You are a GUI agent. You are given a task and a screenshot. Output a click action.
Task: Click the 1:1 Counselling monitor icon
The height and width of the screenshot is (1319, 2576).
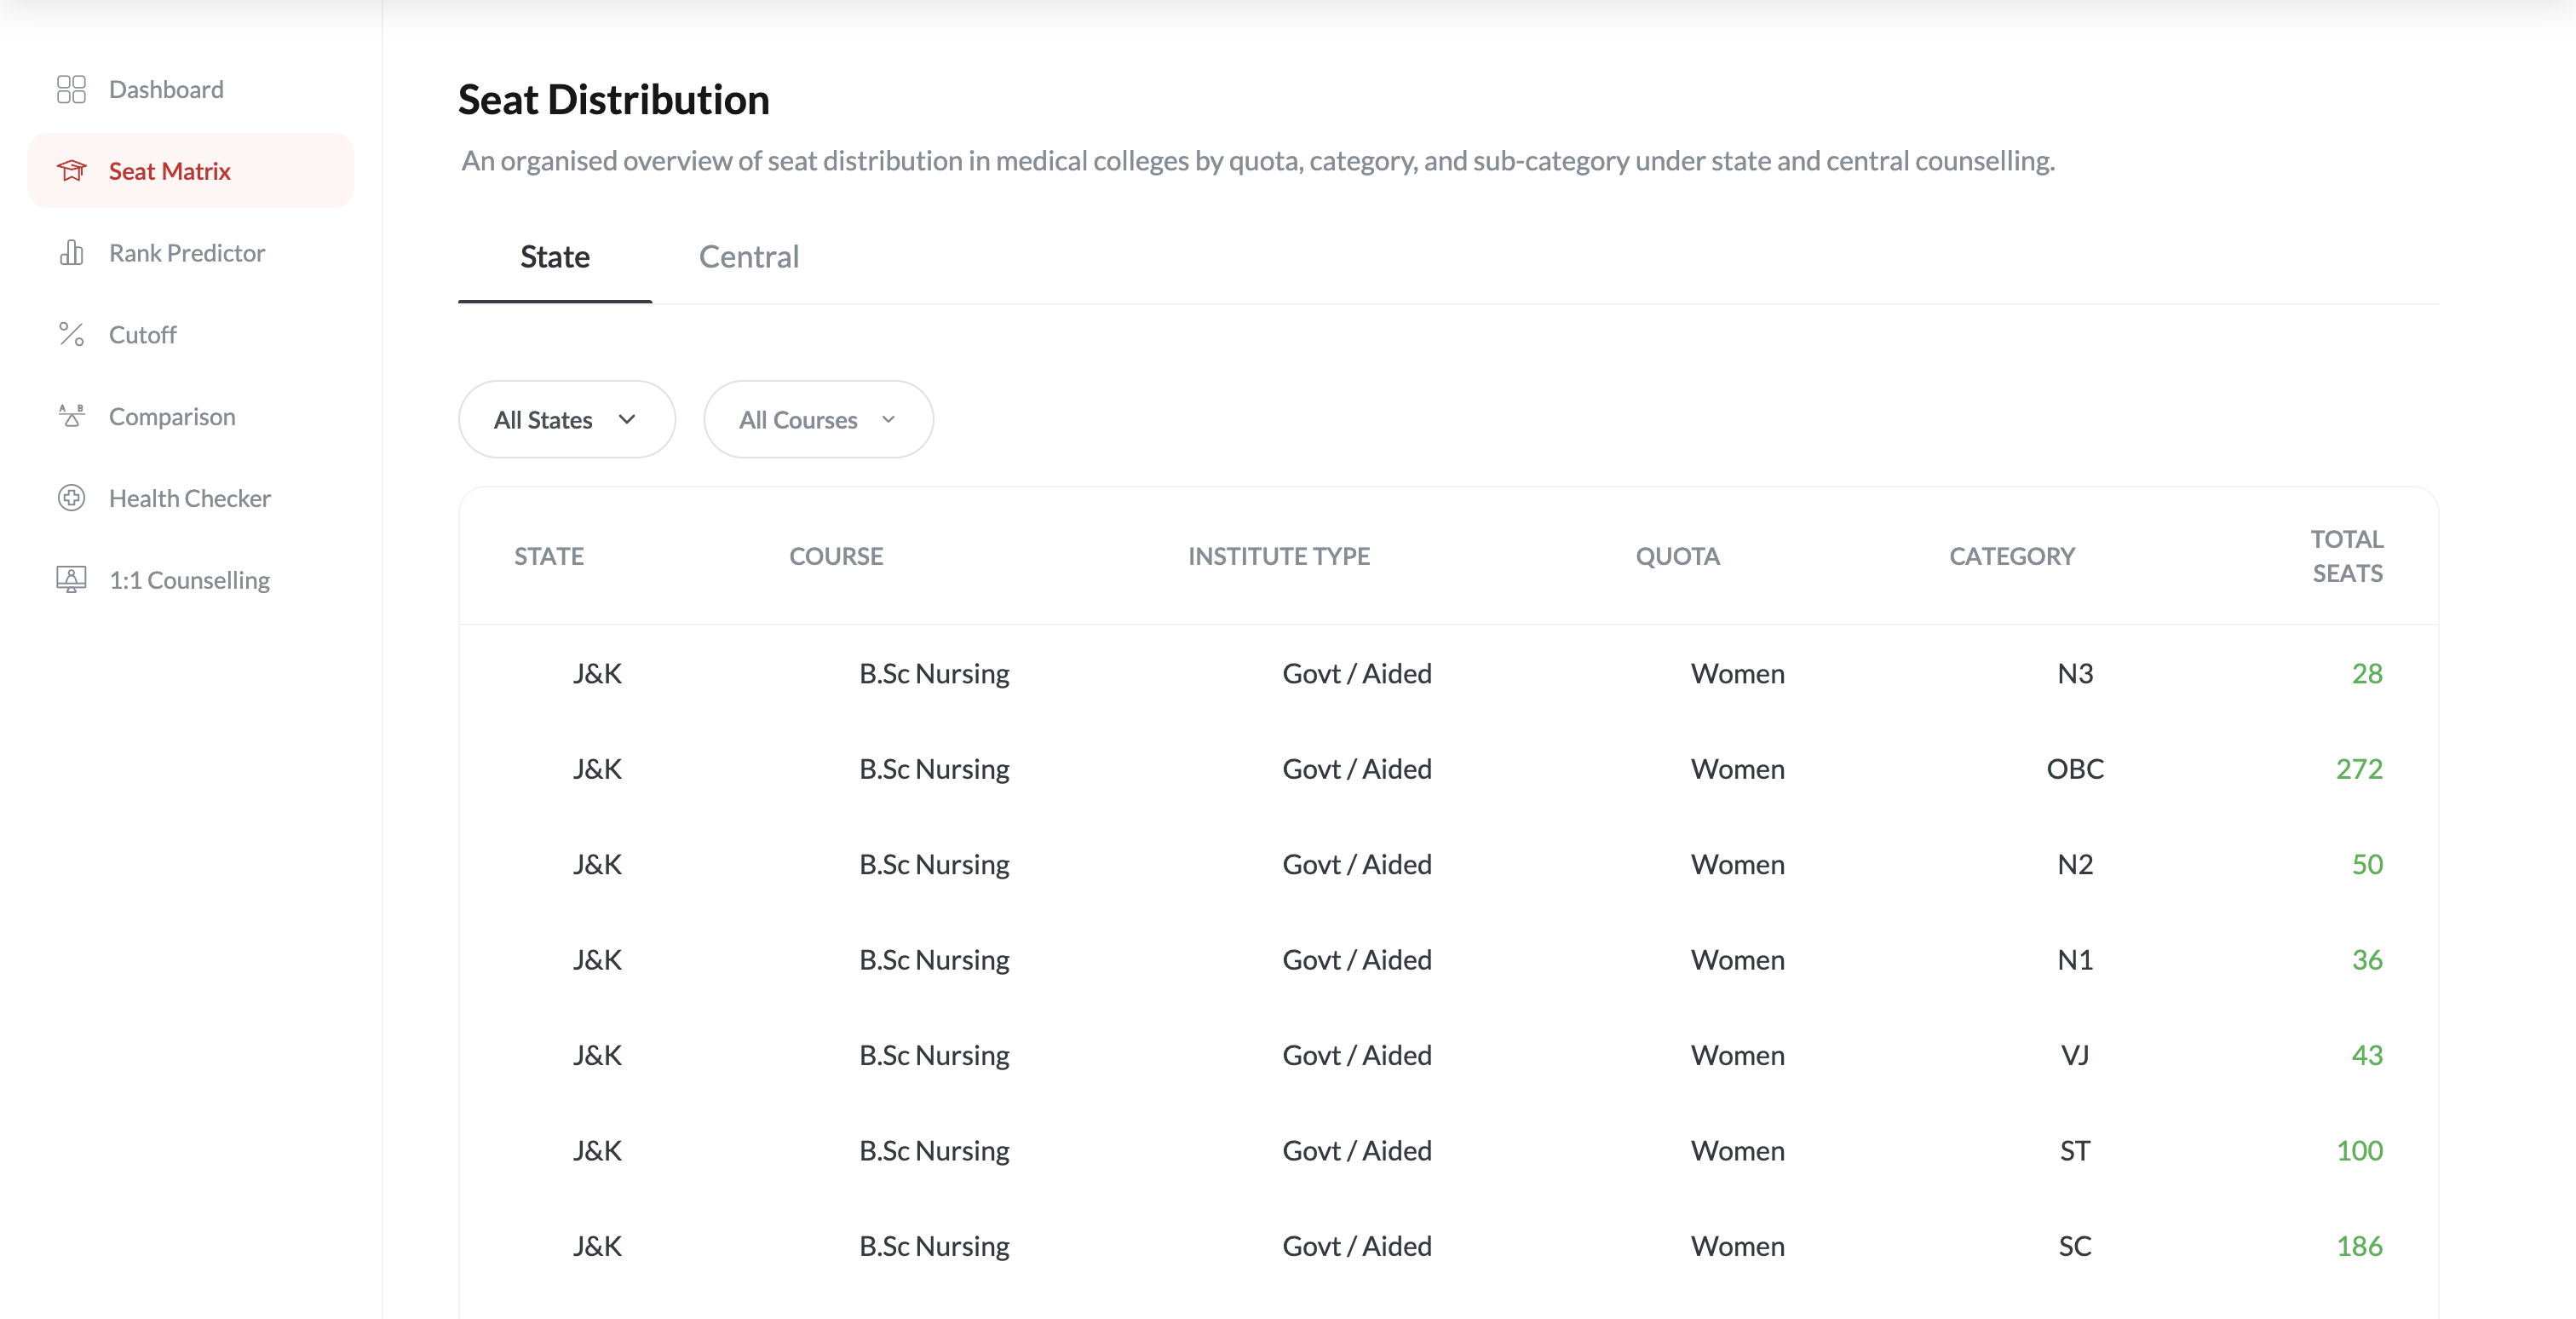coord(71,580)
